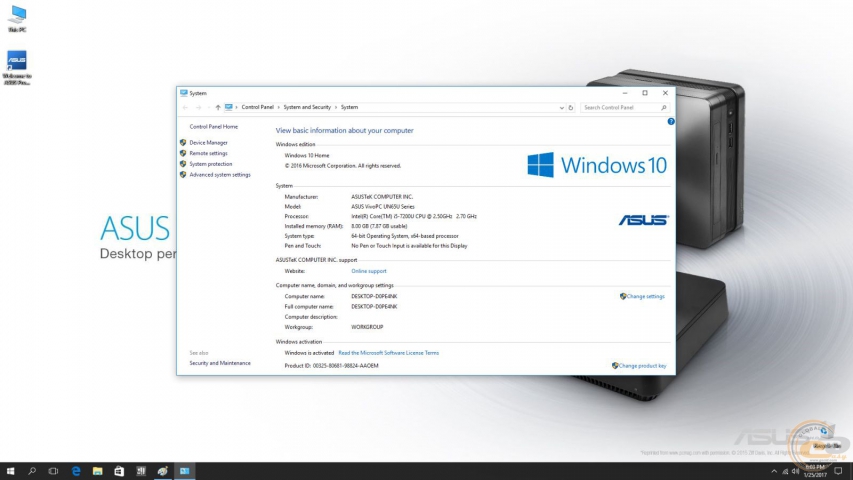Click the Product ID text line
The image size is (853, 480).
(x=331, y=366)
